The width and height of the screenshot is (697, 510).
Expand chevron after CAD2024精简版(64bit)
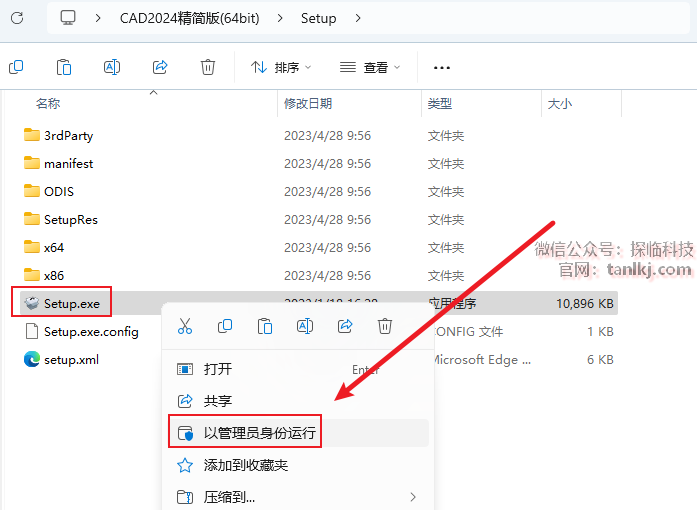pyautogui.click(x=280, y=18)
